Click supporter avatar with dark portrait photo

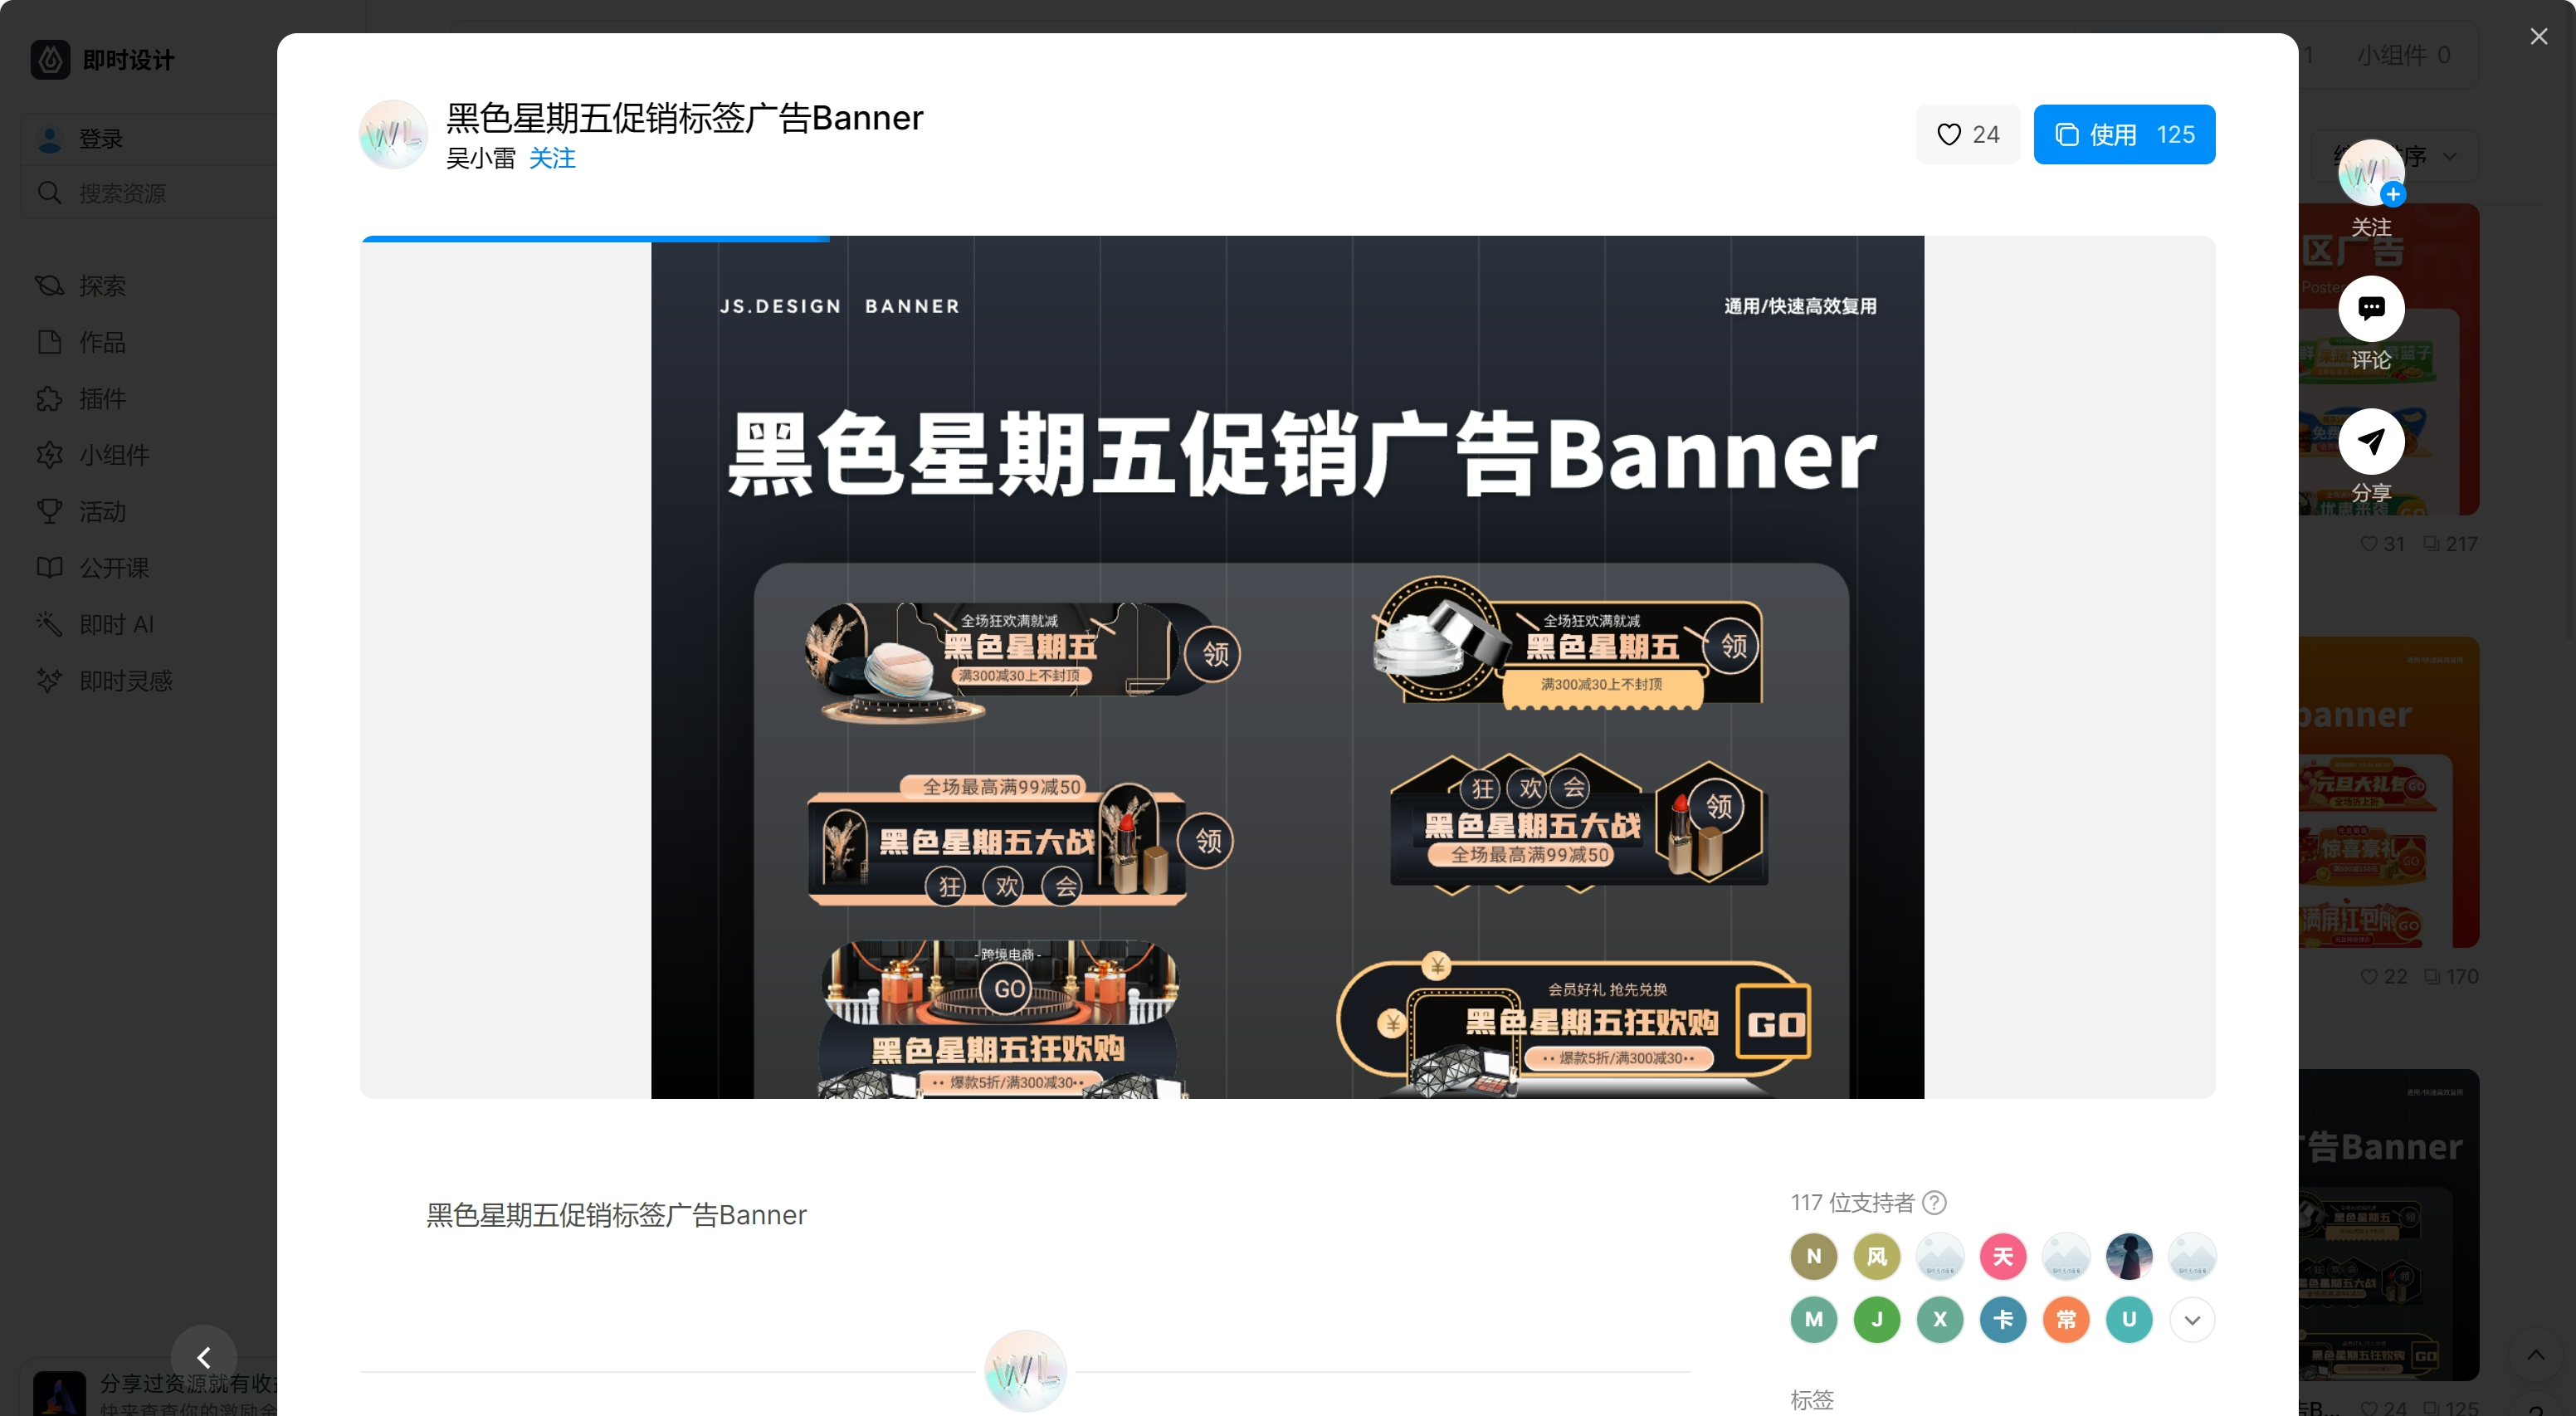pos(2129,1256)
